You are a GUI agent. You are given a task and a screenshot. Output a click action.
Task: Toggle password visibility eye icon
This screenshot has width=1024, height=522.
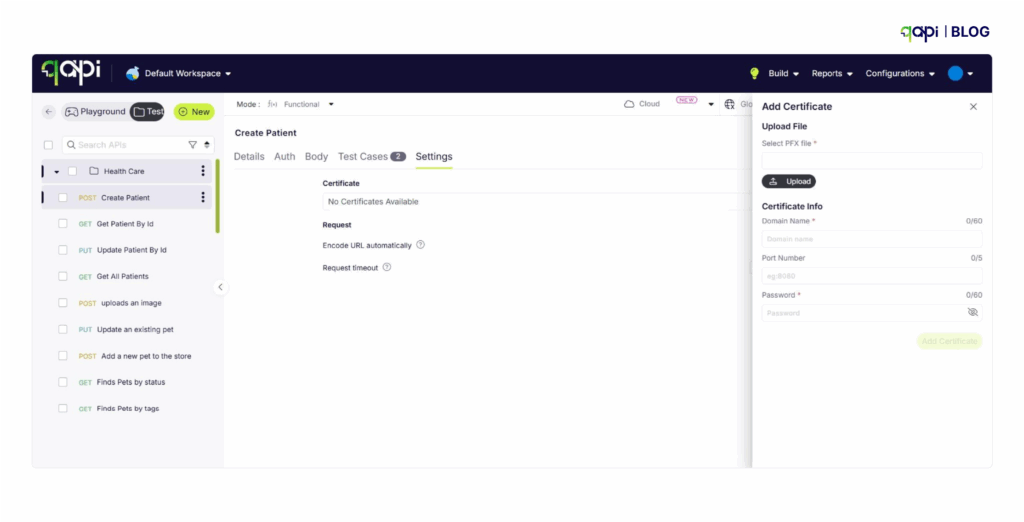click(972, 313)
